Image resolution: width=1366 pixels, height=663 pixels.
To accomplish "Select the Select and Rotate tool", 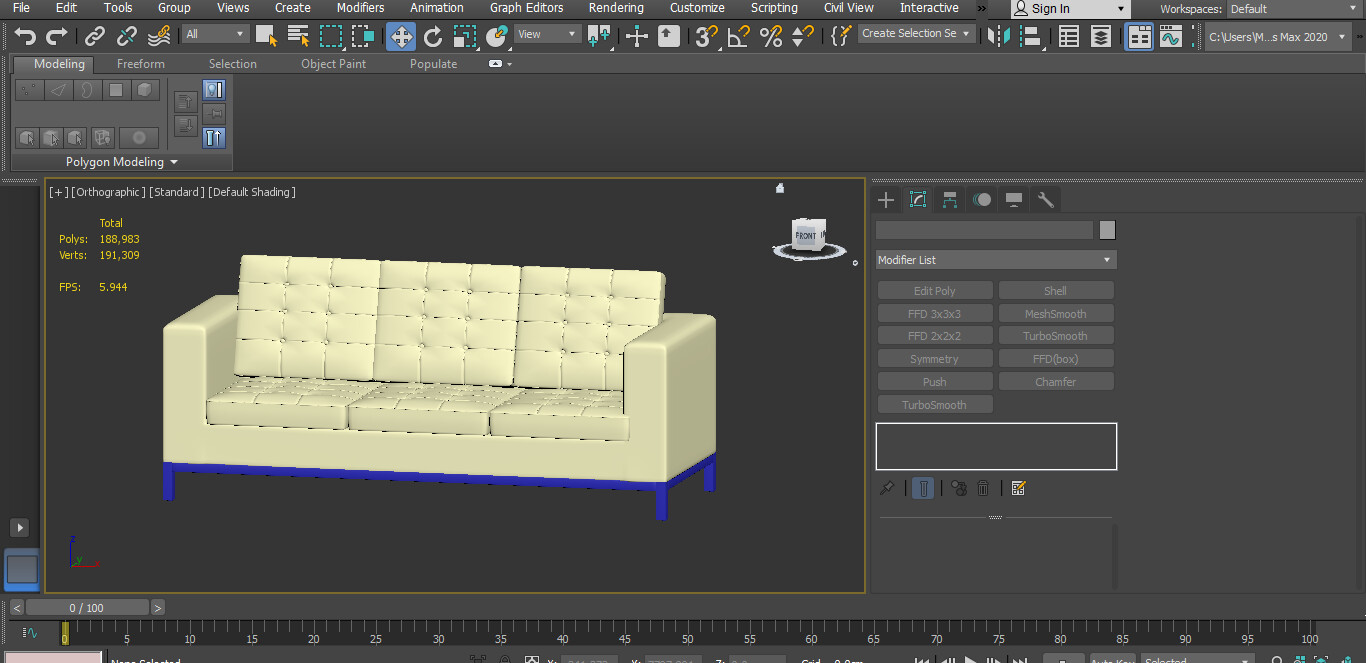I will point(433,36).
